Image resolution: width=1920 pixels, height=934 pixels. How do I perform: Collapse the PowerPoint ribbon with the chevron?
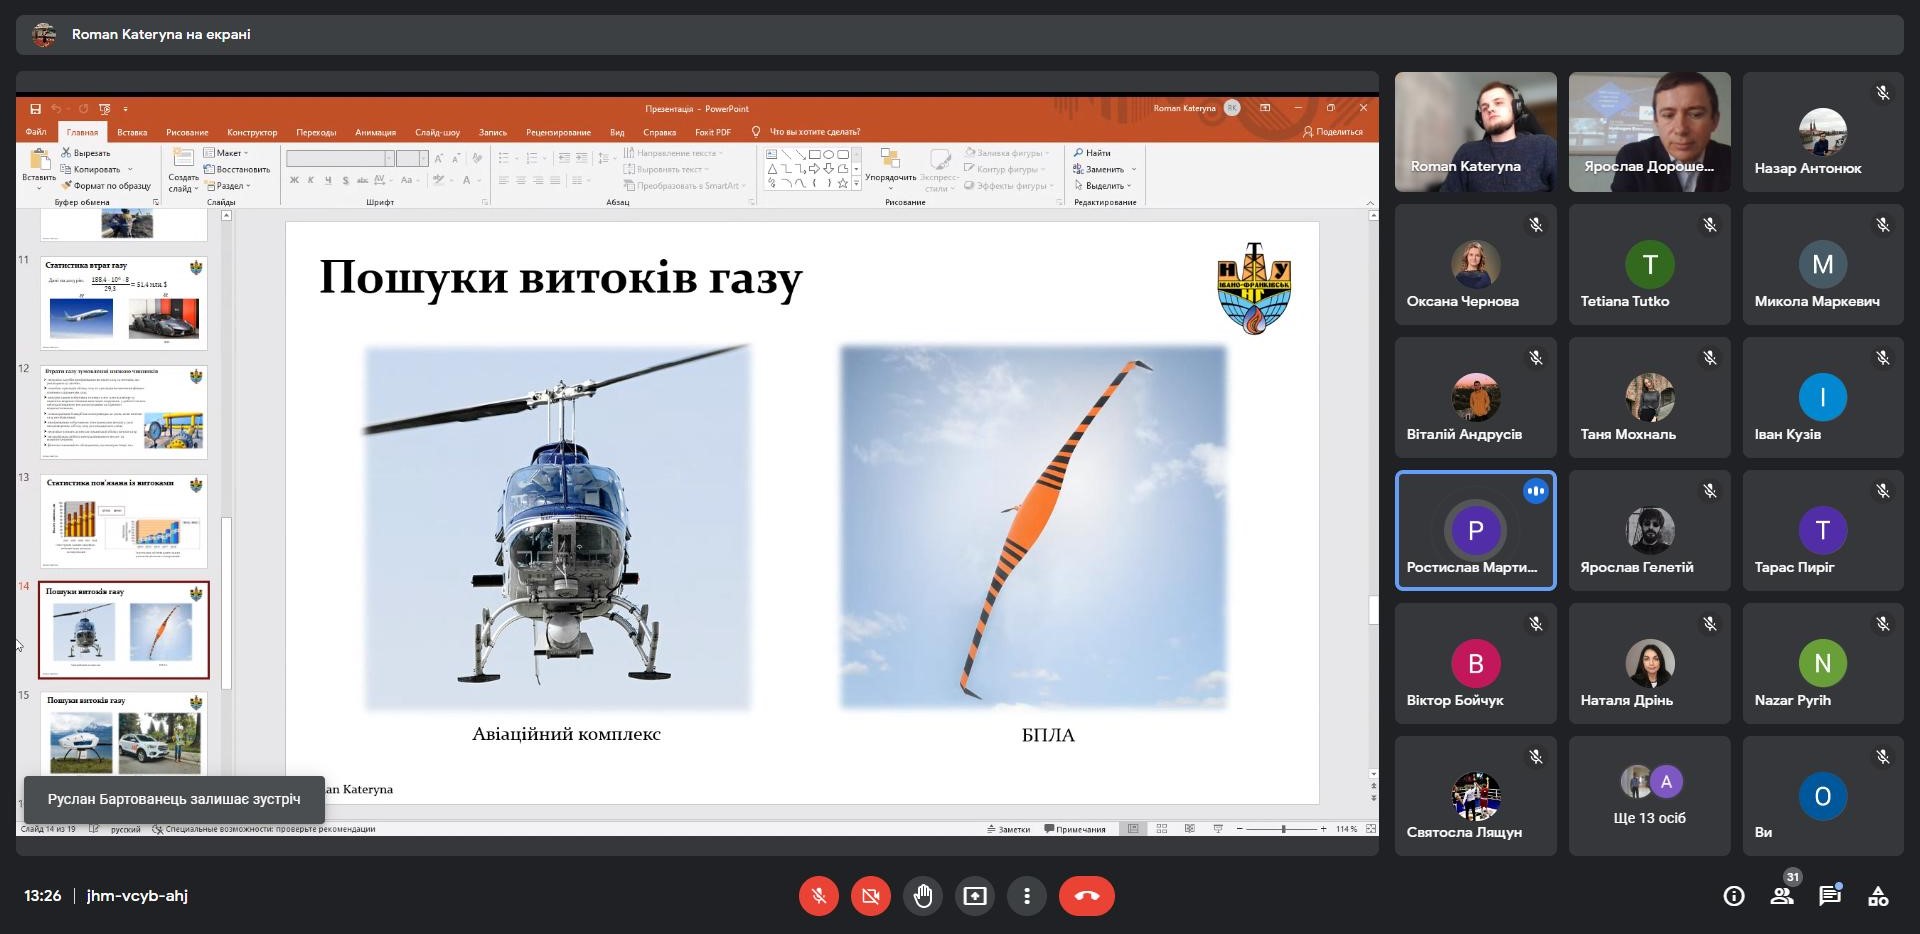pos(1370,203)
